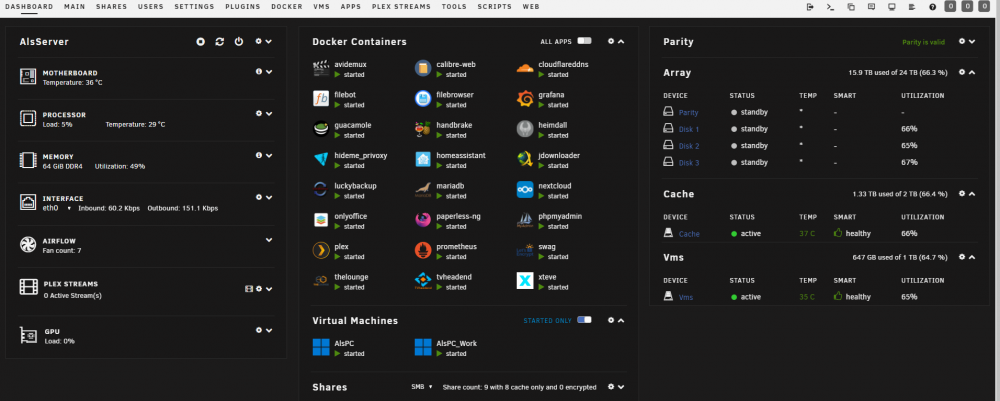This screenshot has width=1000, height=401.
Task: Expand the Shares panel chevron
Action: (x=622, y=386)
